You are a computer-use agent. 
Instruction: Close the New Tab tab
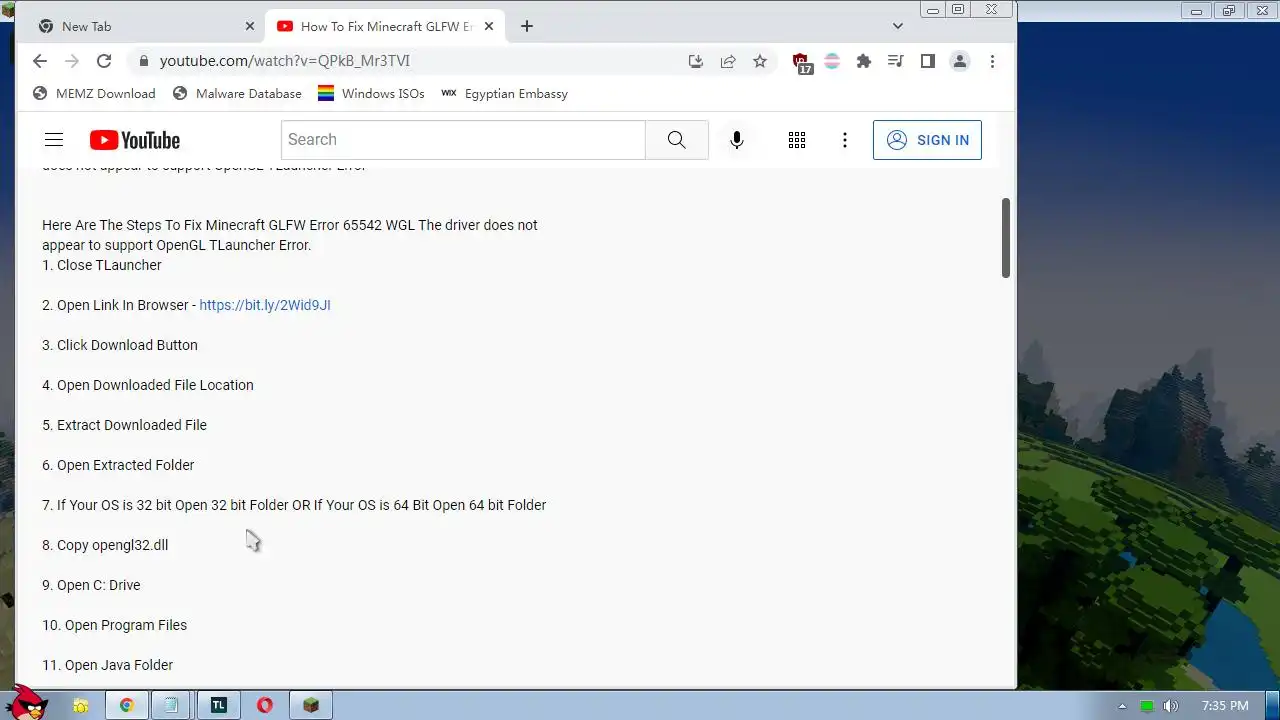tap(250, 26)
